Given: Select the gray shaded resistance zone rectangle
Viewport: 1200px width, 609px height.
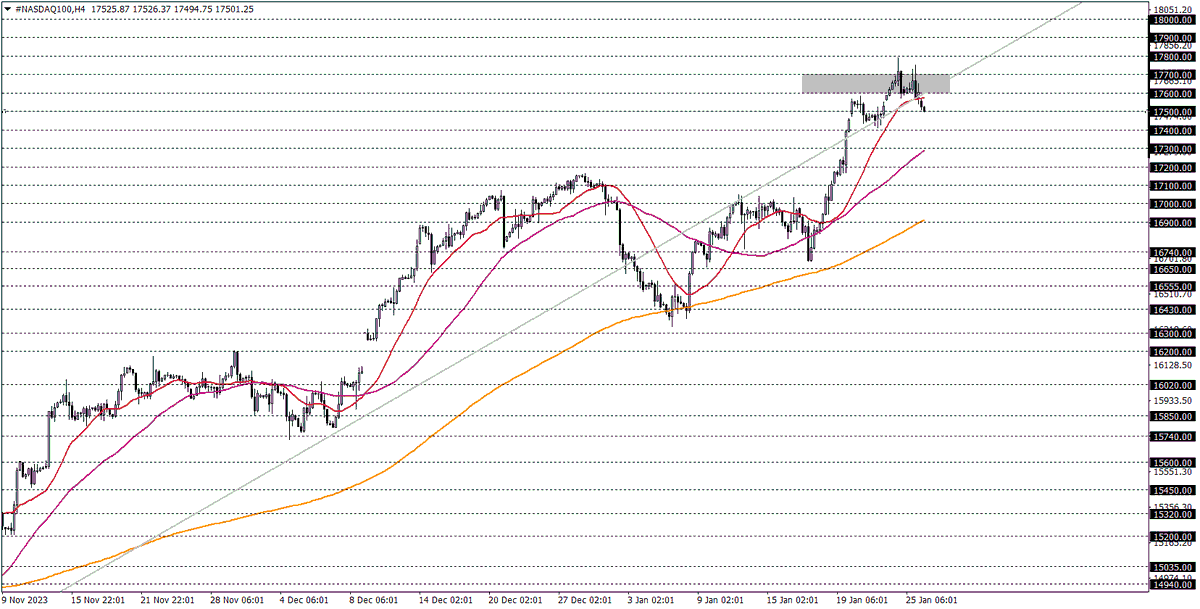Looking at the screenshot, I should pos(875,84).
